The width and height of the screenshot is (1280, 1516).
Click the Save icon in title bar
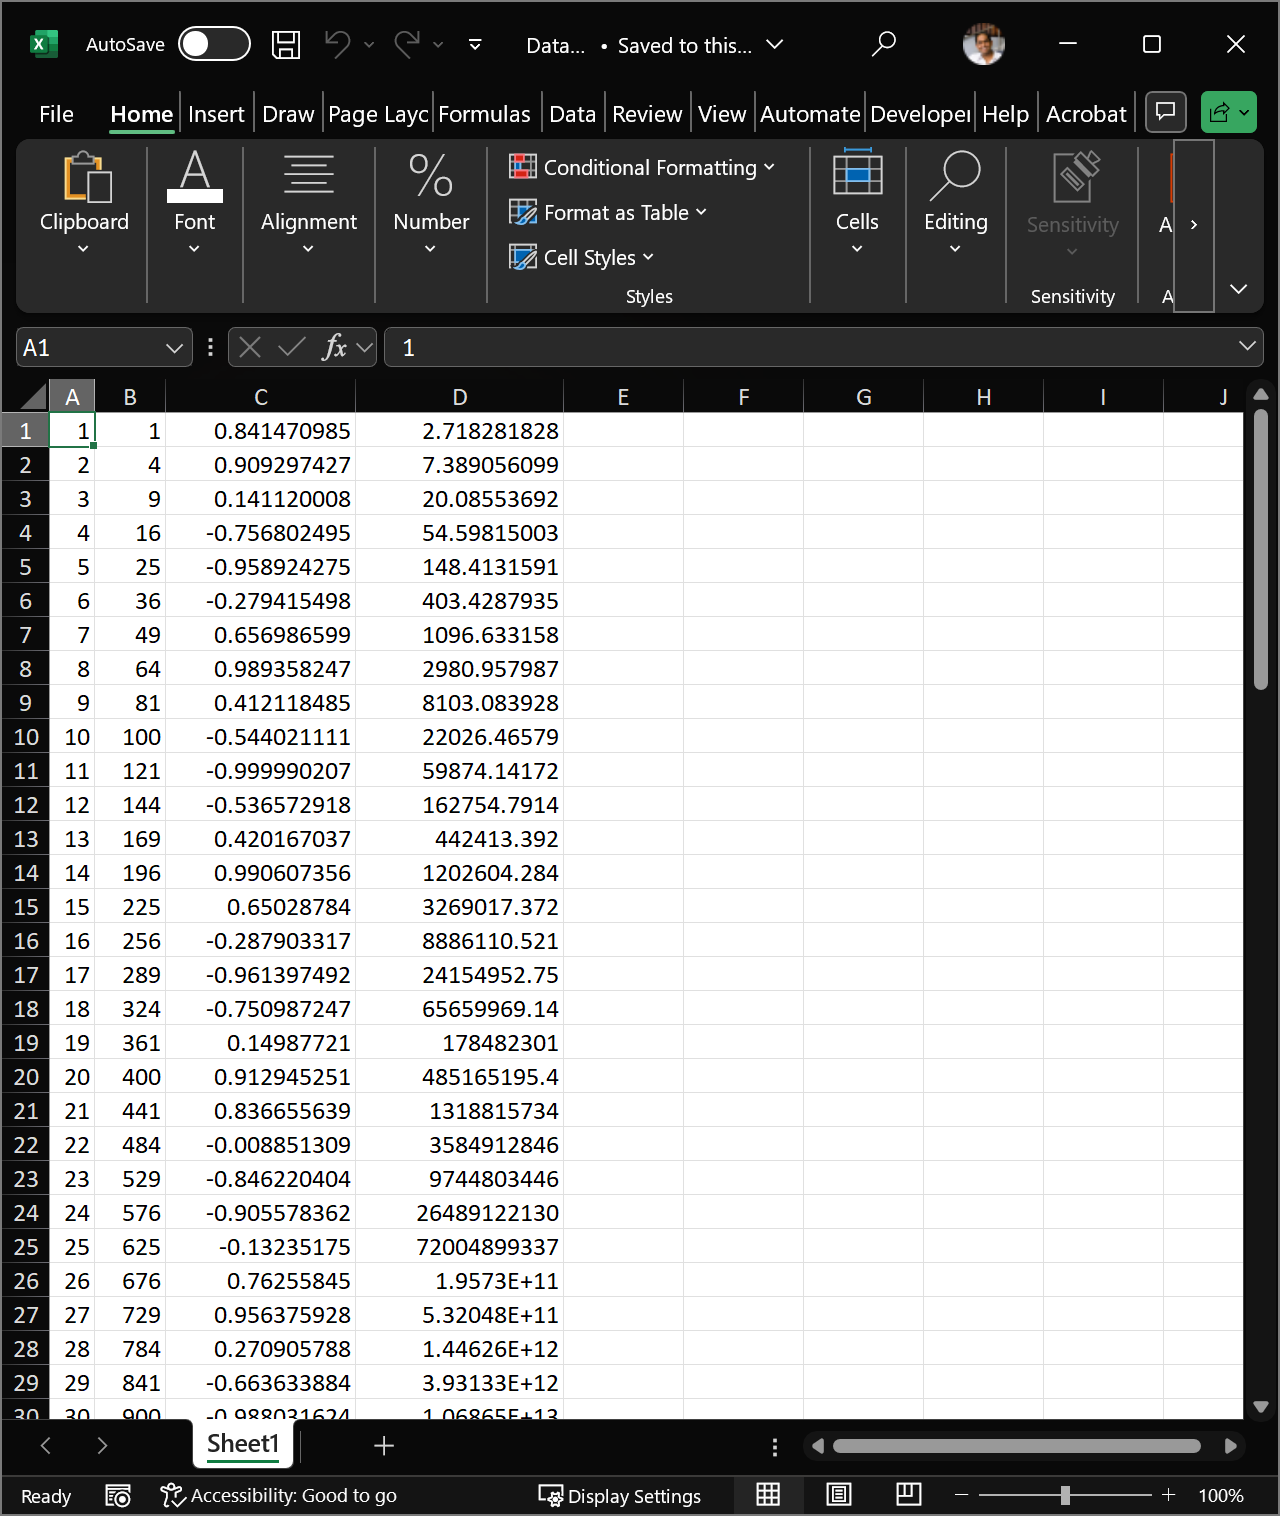(286, 45)
